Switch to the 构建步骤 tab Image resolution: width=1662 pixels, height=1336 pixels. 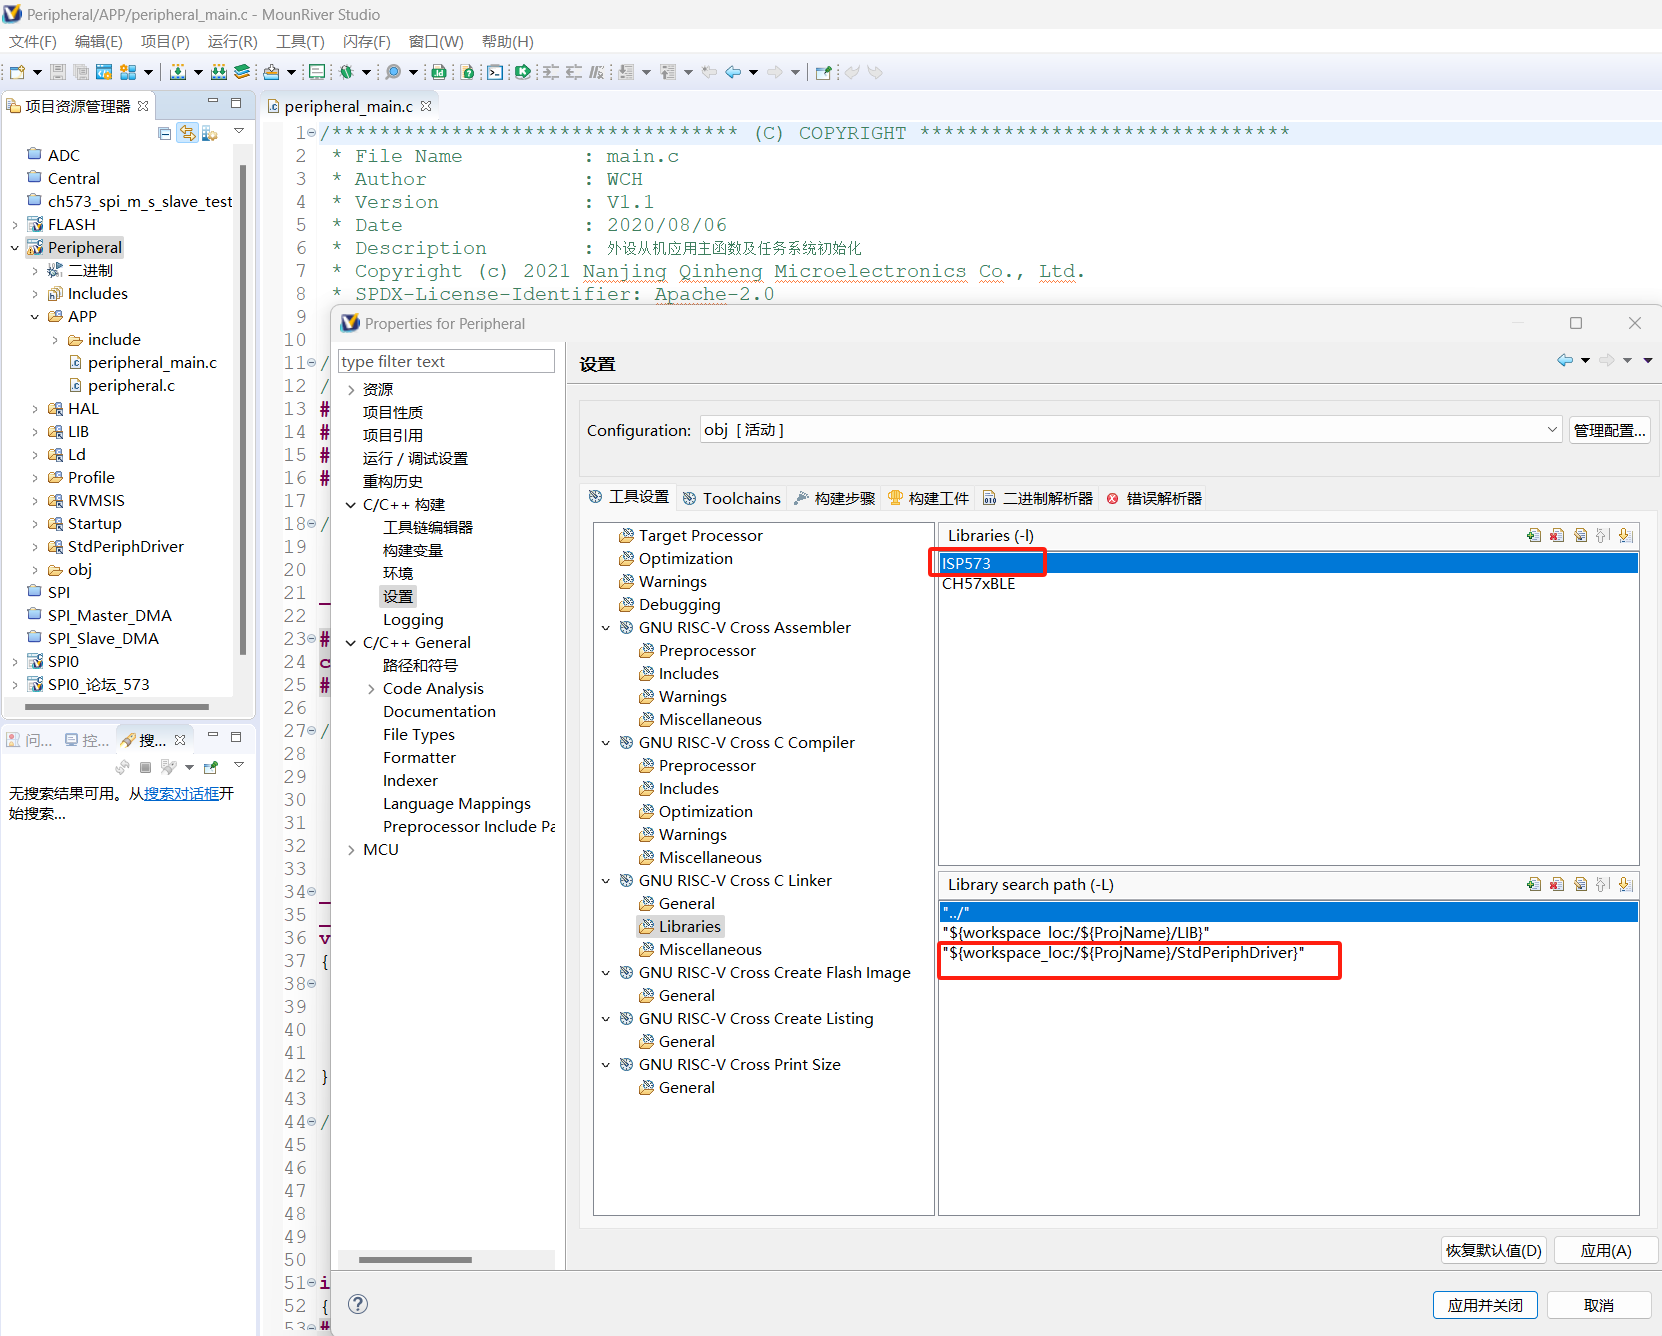[834, 498]
